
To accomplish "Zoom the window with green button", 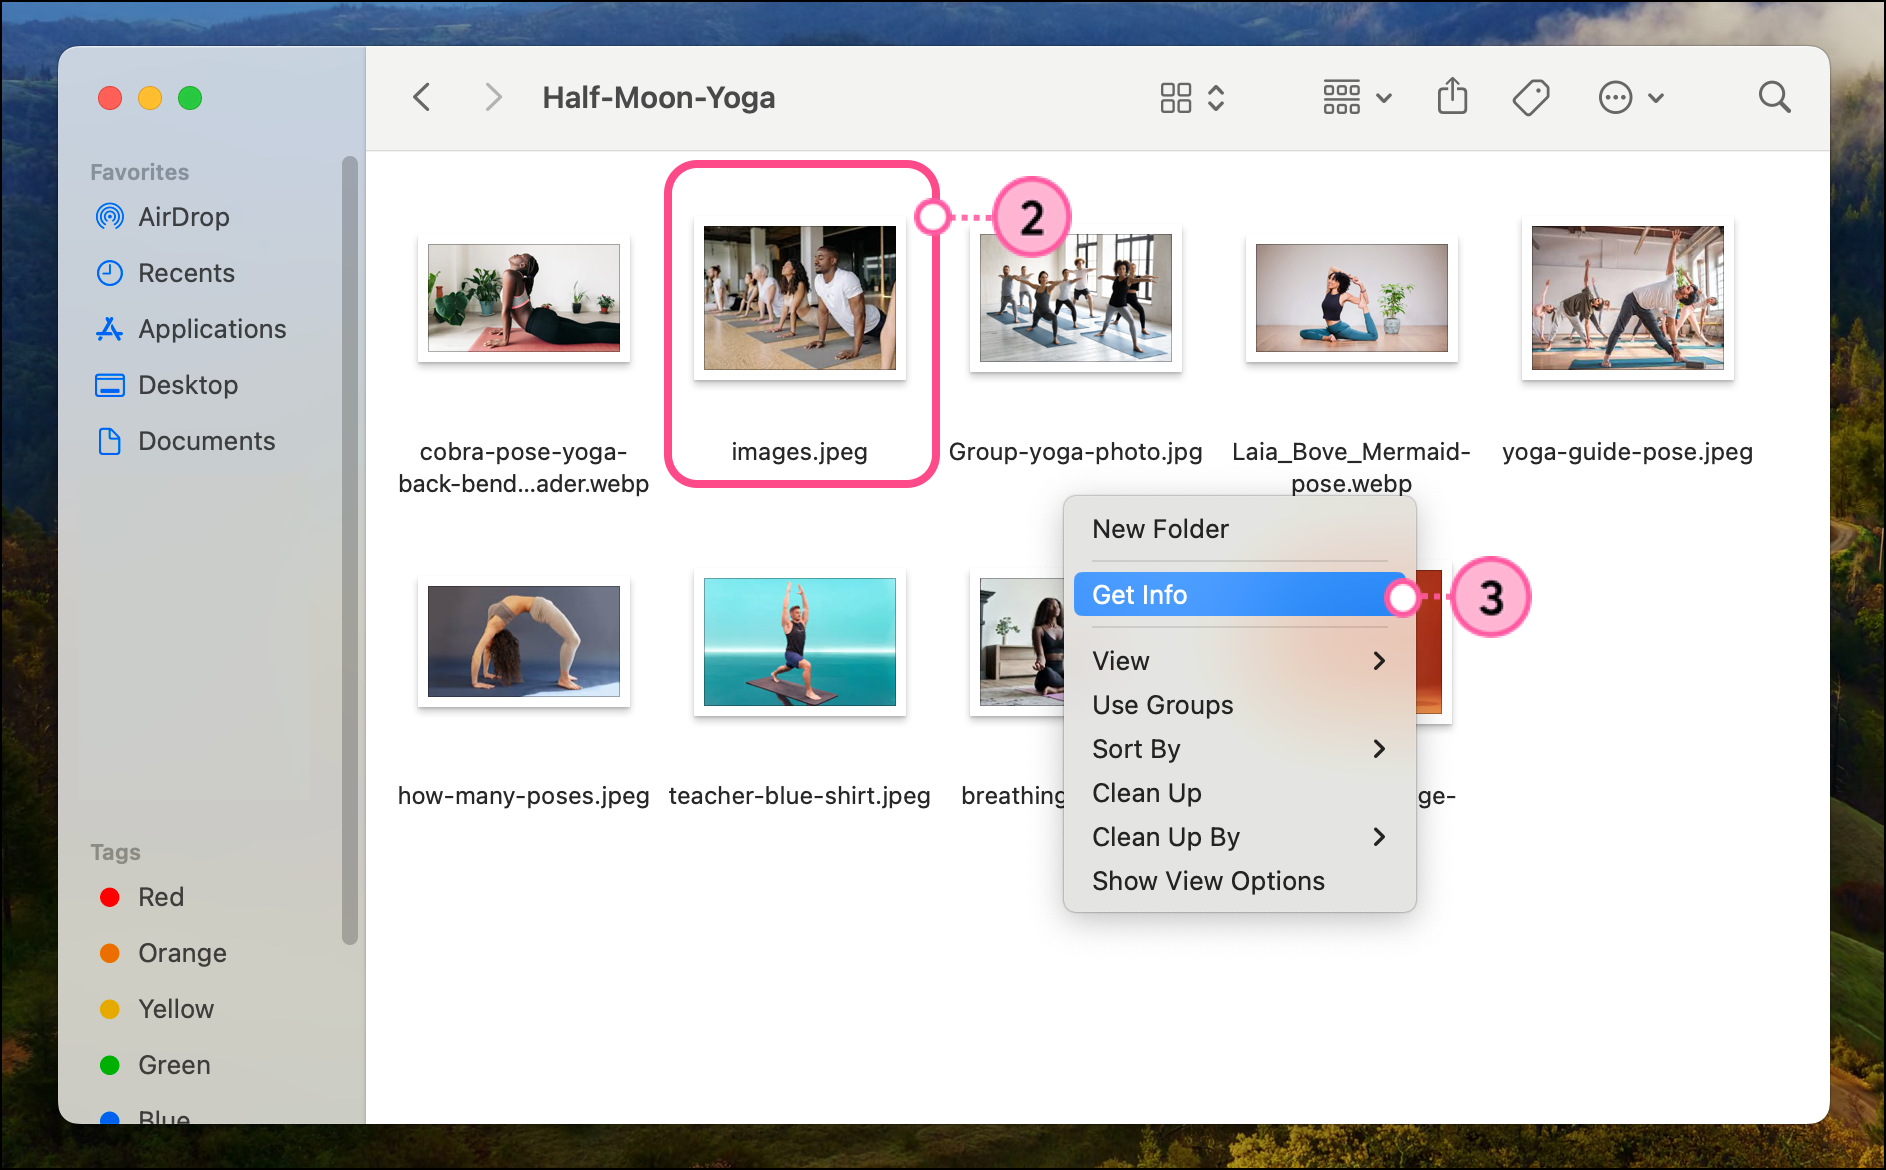I will click(190, 98).
